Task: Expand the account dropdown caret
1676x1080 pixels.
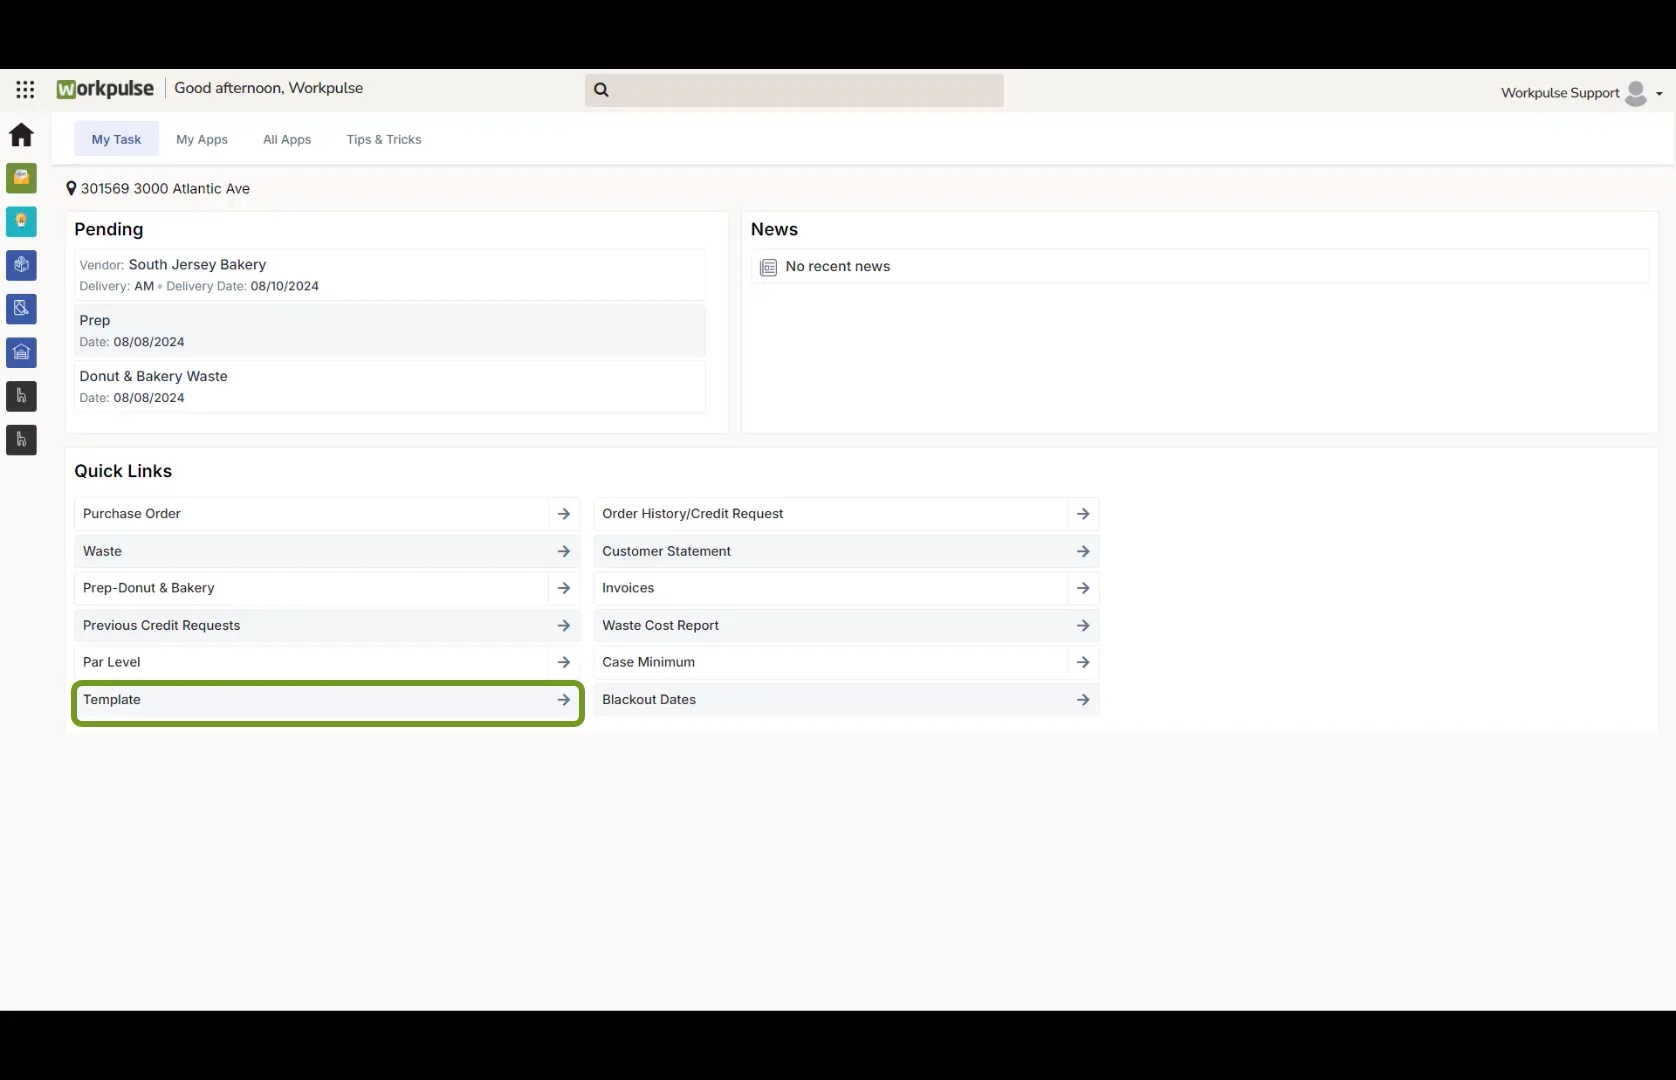Action: 1659,94
